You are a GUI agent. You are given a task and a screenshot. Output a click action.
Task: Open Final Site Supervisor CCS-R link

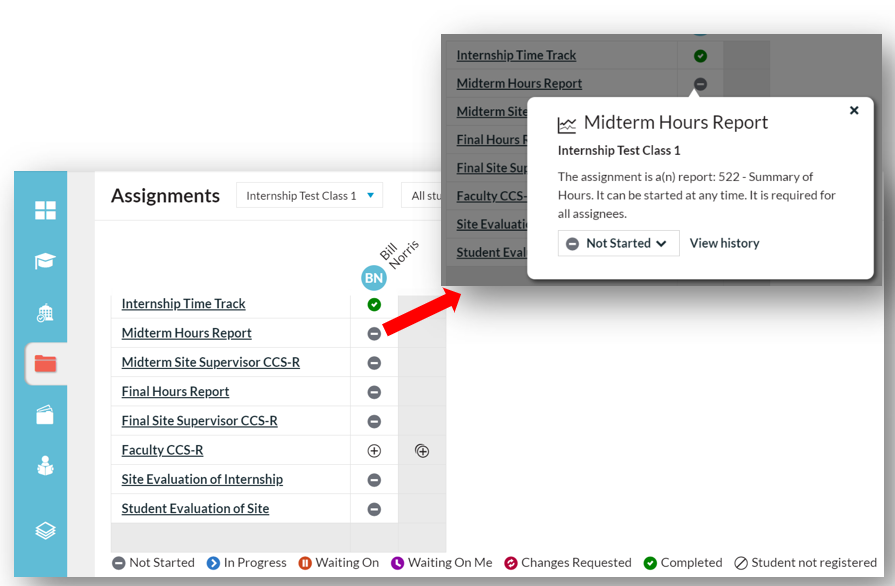click(199, 421)
